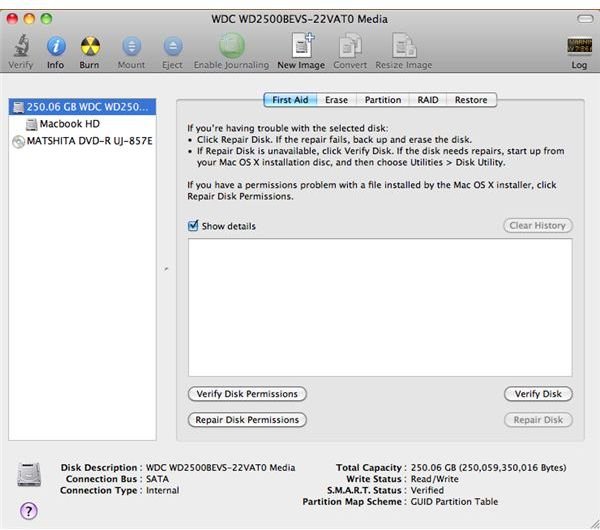
Task: Click the toolbar hide pill button
Action: tap(585, 18)
